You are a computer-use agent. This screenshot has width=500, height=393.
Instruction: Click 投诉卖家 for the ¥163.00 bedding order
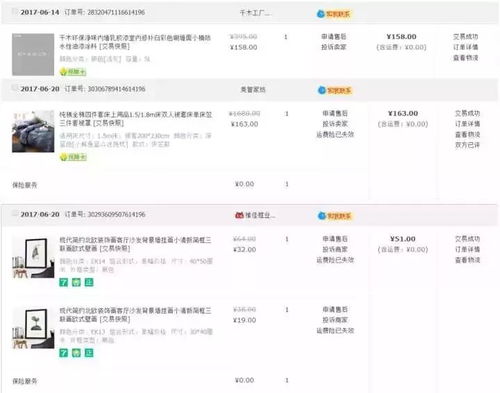click(335, 124)
